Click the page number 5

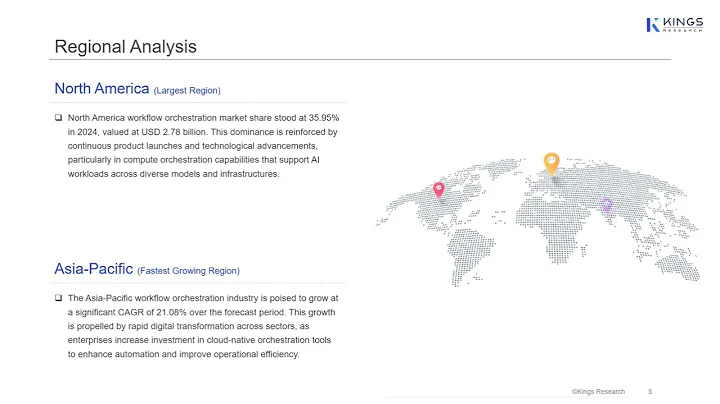650,392
